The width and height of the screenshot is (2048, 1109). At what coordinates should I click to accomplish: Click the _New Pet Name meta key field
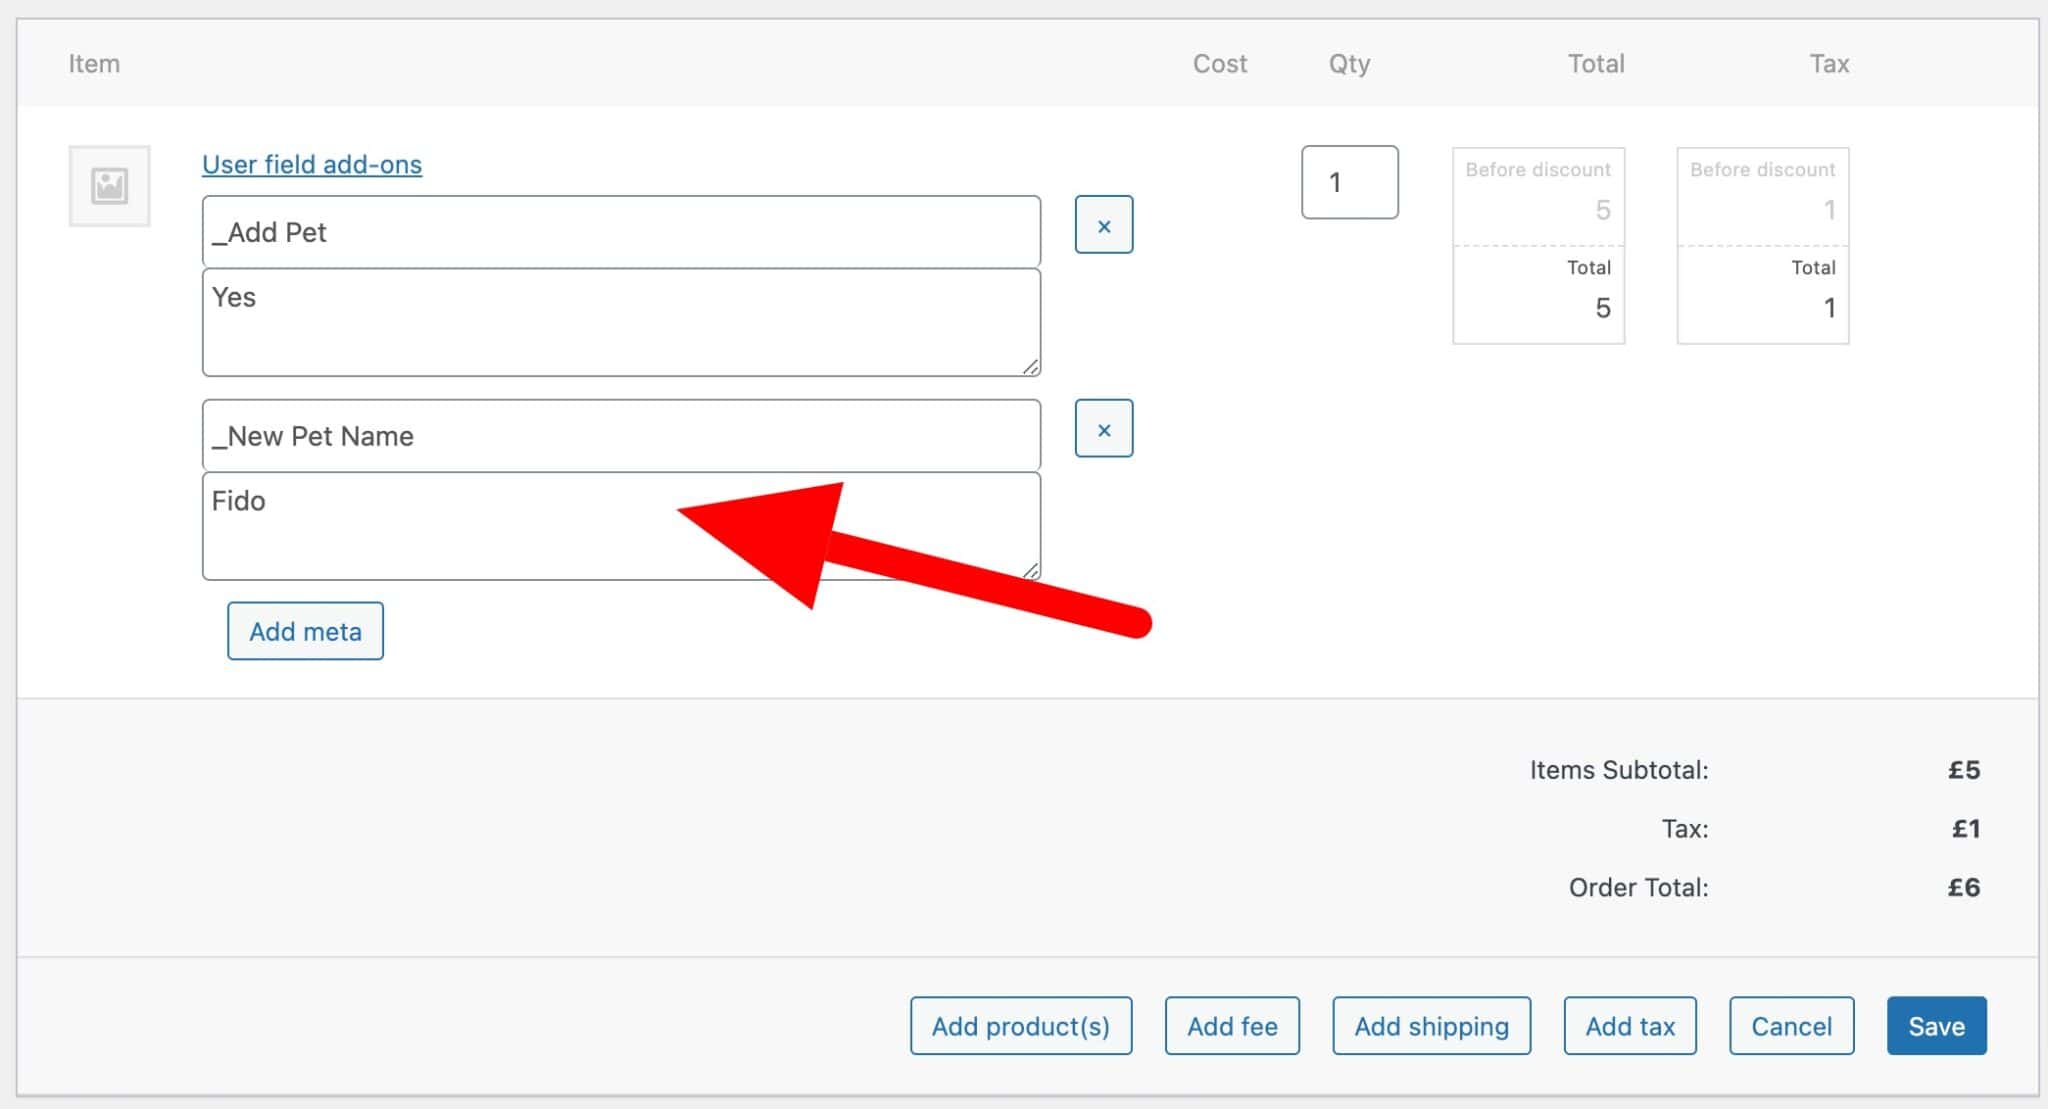pos(620,435)
